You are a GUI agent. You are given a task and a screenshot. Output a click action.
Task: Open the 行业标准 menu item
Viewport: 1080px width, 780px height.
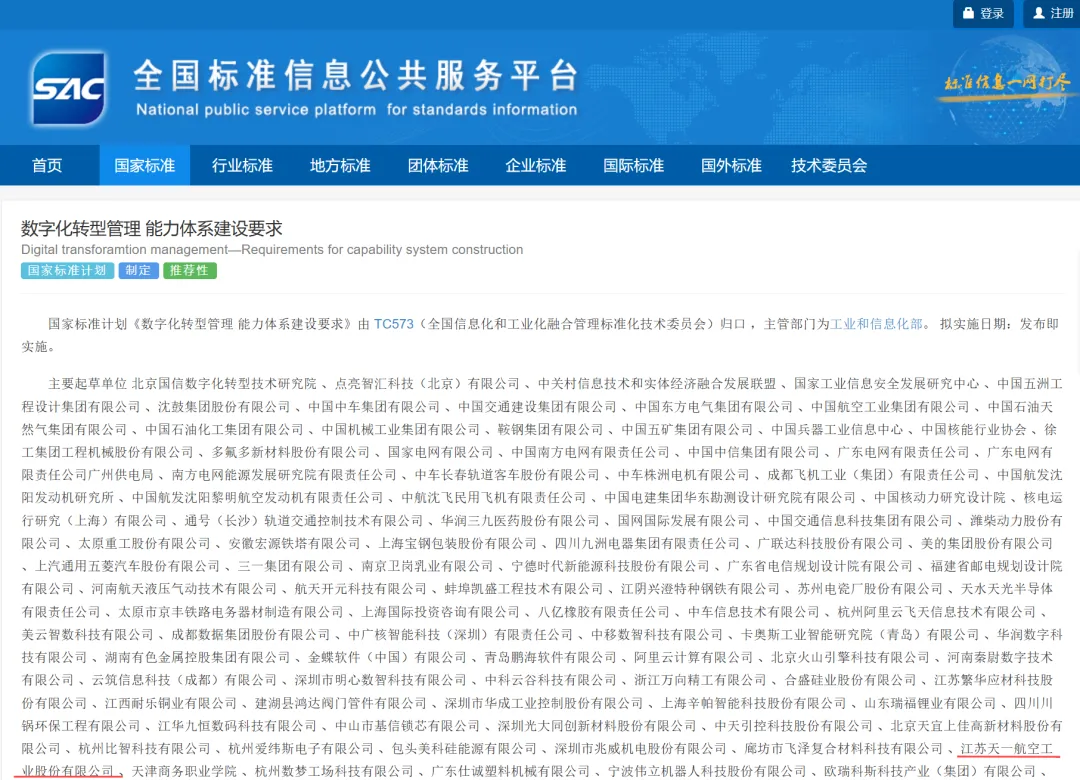coord(242,165)
